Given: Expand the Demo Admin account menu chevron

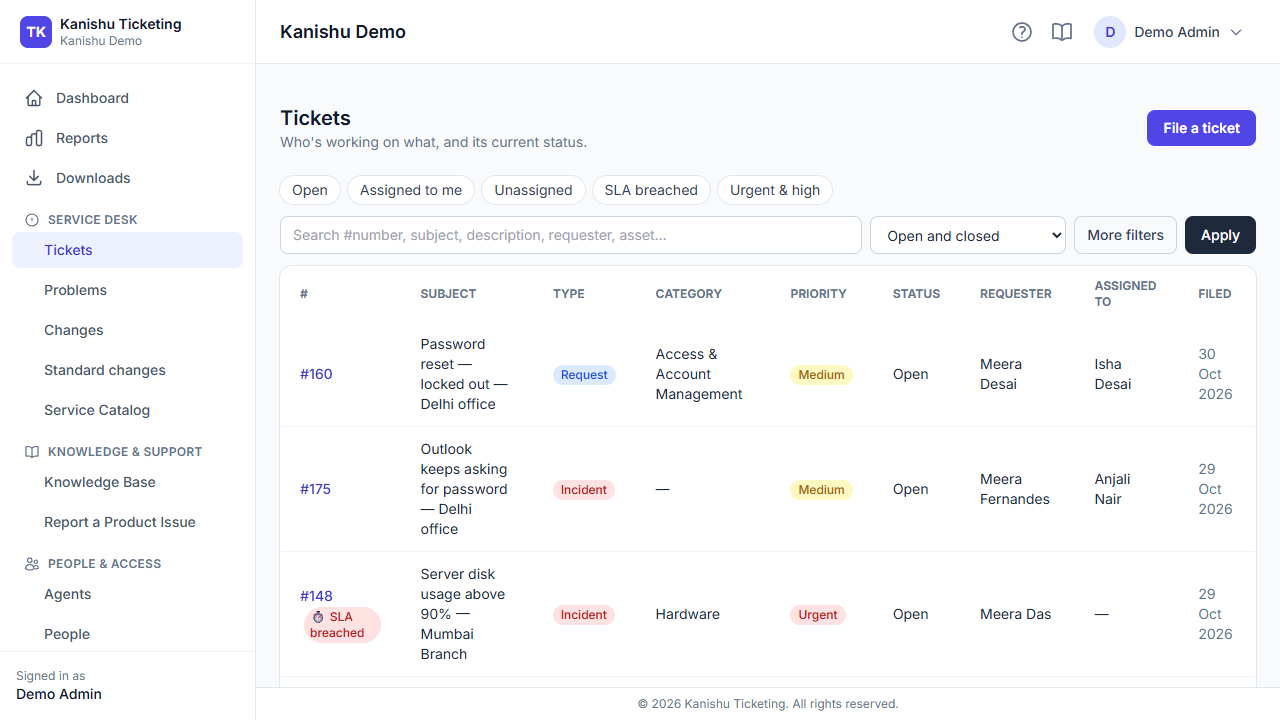Looking at the screenshot, I should (1236, 32).
